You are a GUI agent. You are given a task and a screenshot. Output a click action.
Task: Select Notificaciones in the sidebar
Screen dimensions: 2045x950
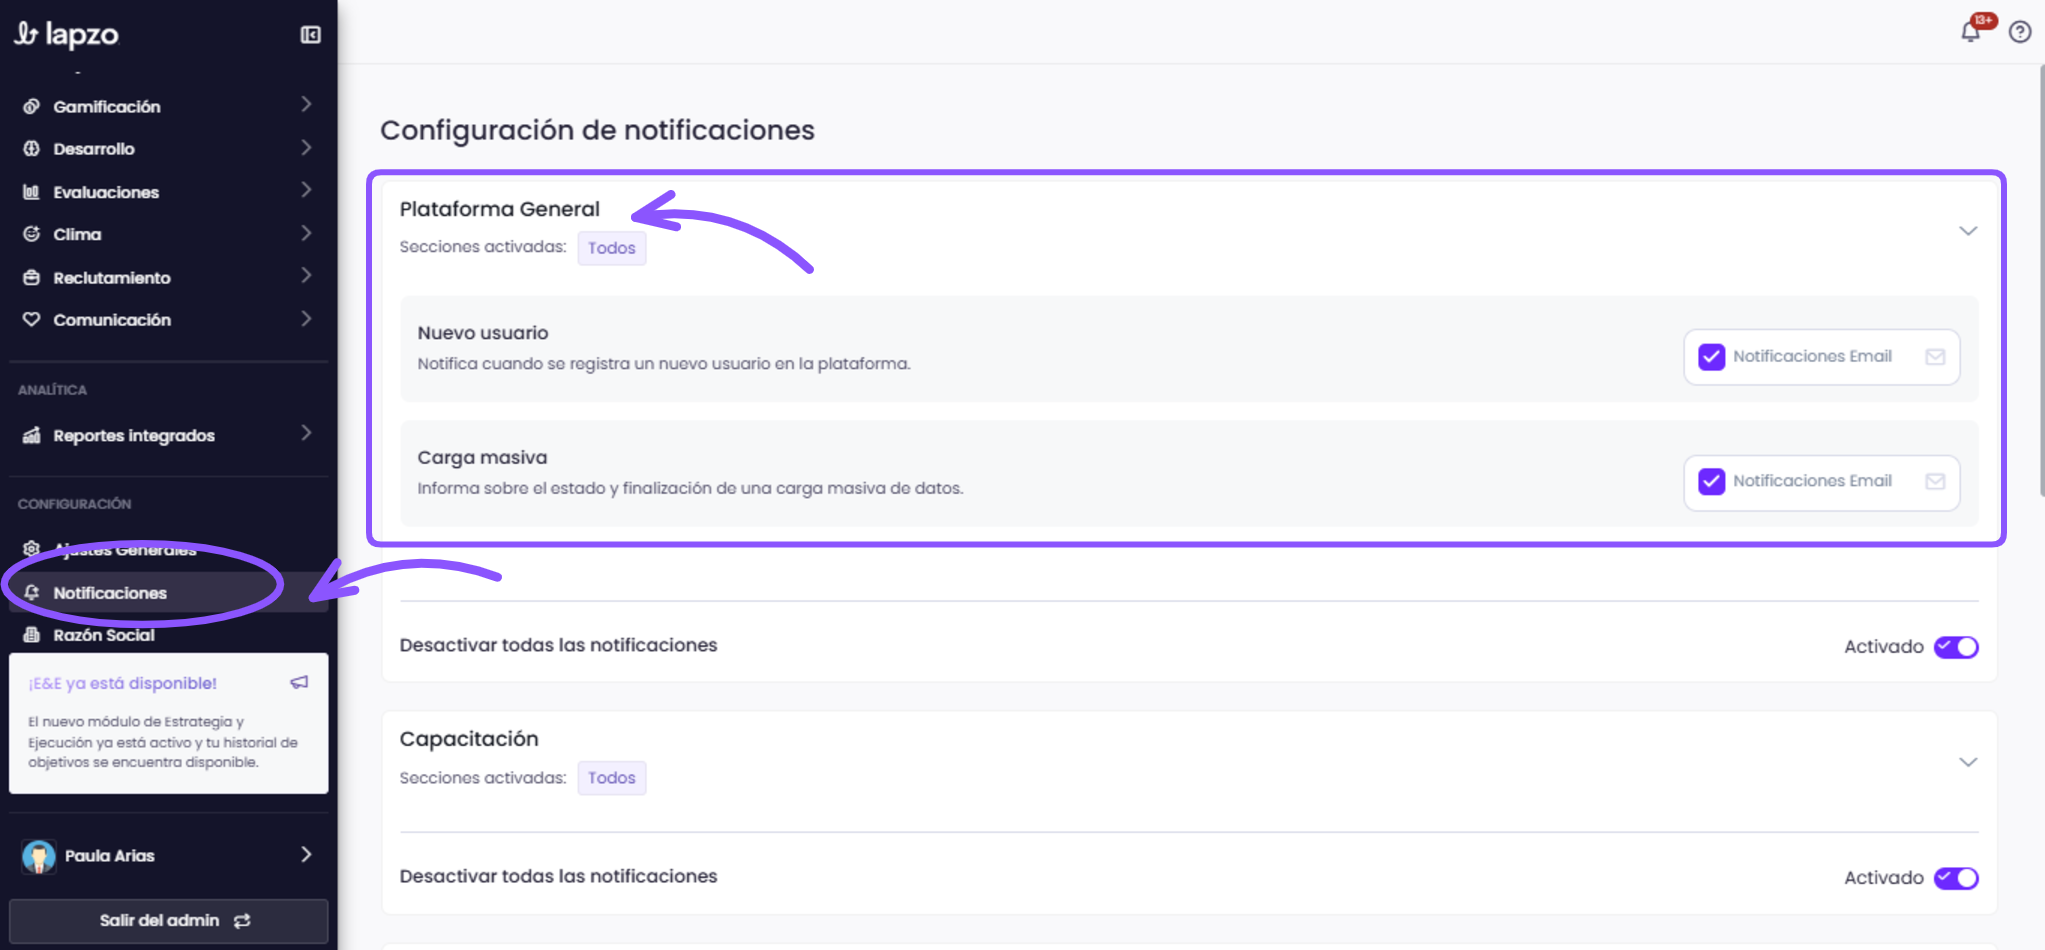point(168,593)
